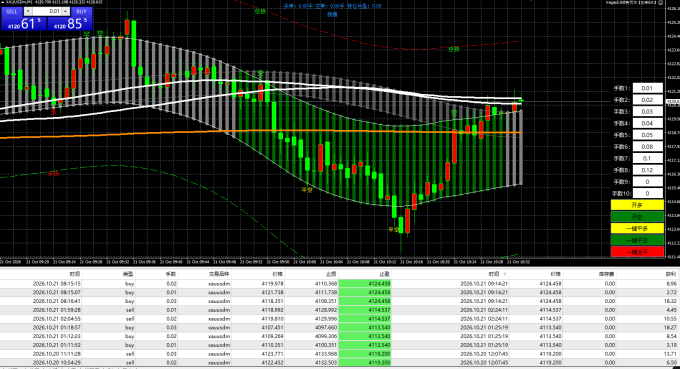Screen dimensions: 680x369
Task: Increase lot volume with the up arrow
Action: [x=65, y=11]
